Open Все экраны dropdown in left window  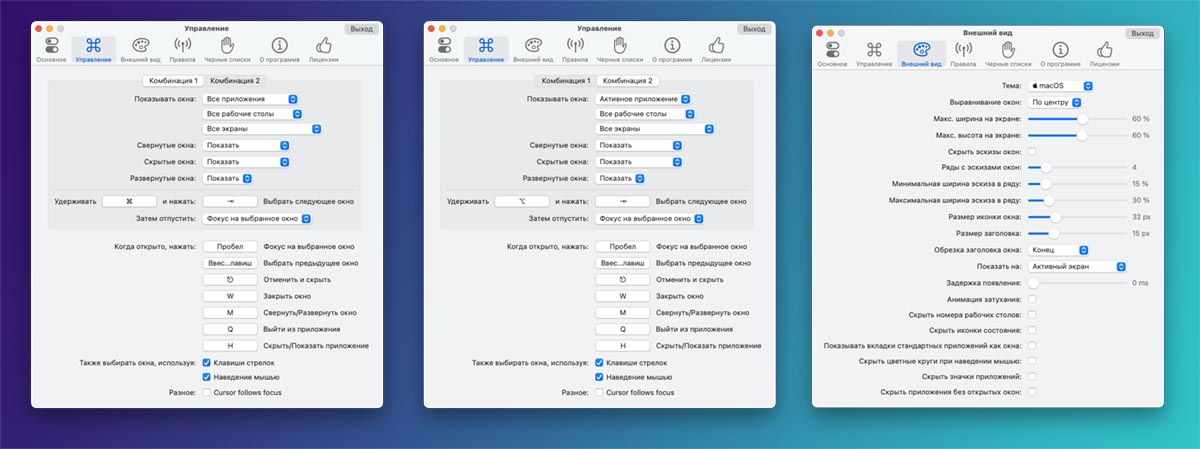click(261, 129)
